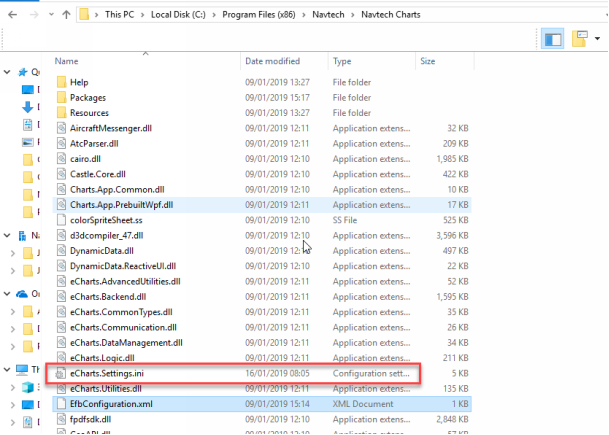Open recent locations dropdown arrow

point(51,15)
